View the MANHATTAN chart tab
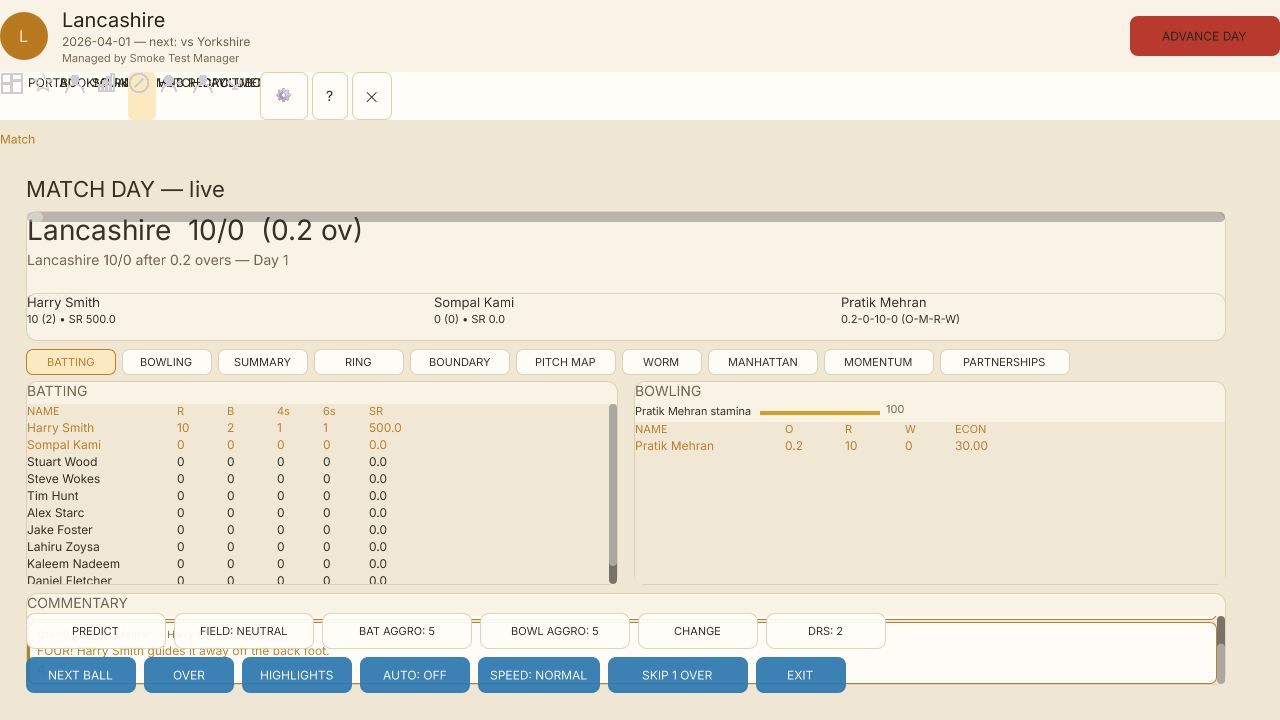This screenshot has width=1280, height=720. (x=763, y=362)
